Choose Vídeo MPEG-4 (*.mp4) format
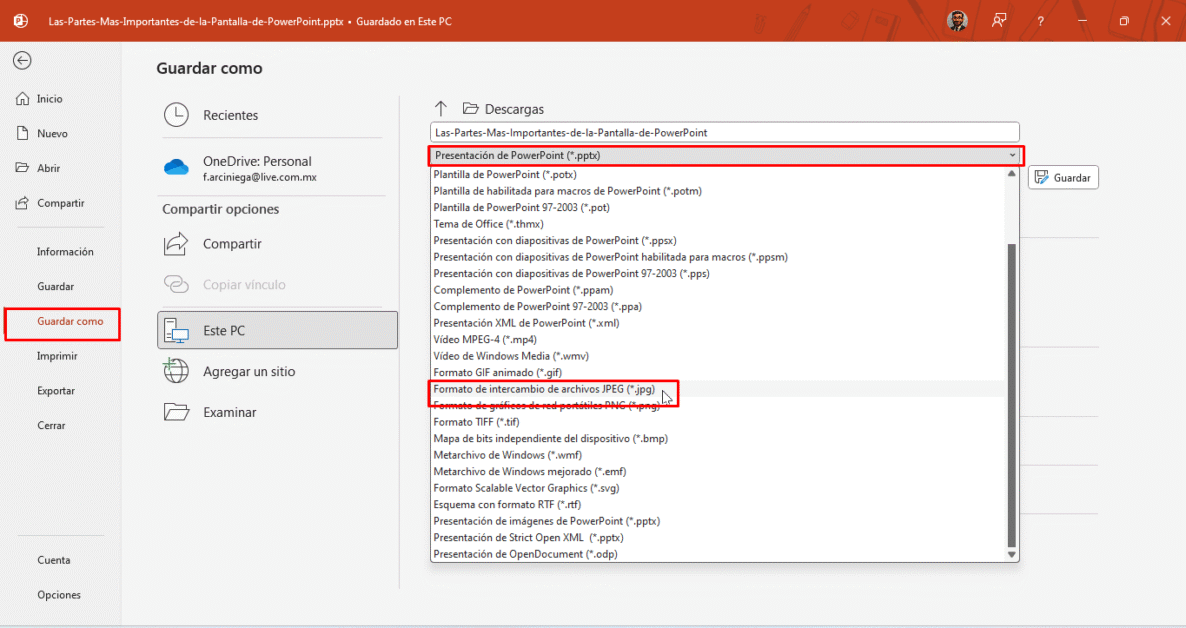Image resolution: width=1186 pixels, height=628 pixels. [x=485, y=340]
